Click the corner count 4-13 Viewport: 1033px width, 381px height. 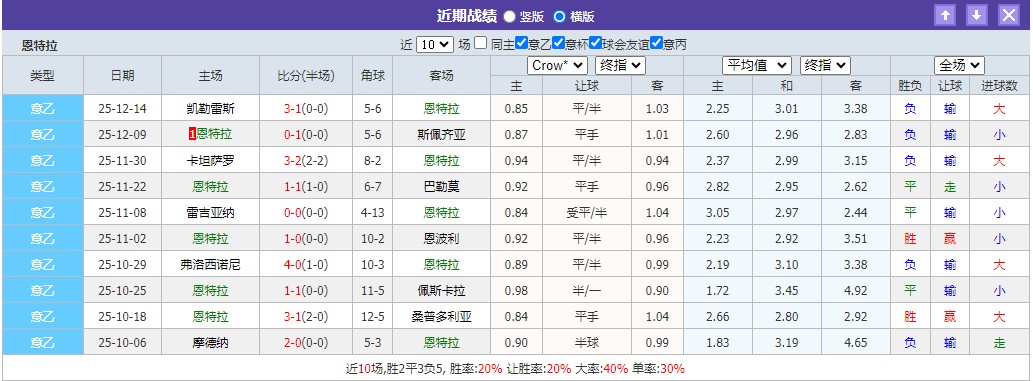point(373,213)
